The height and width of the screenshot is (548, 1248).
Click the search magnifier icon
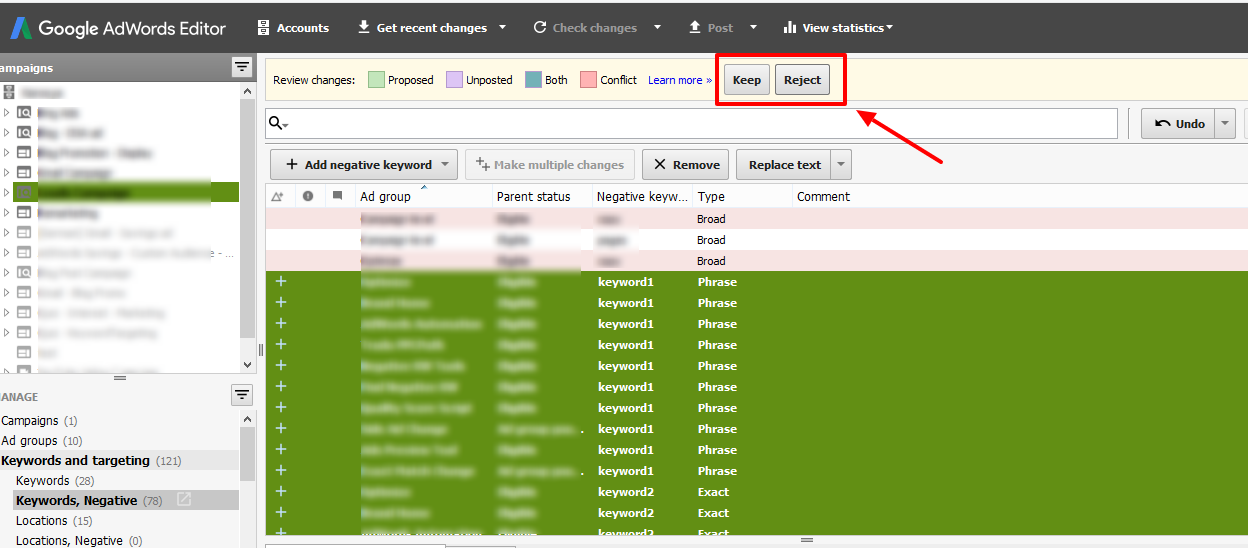pos(277,124)
